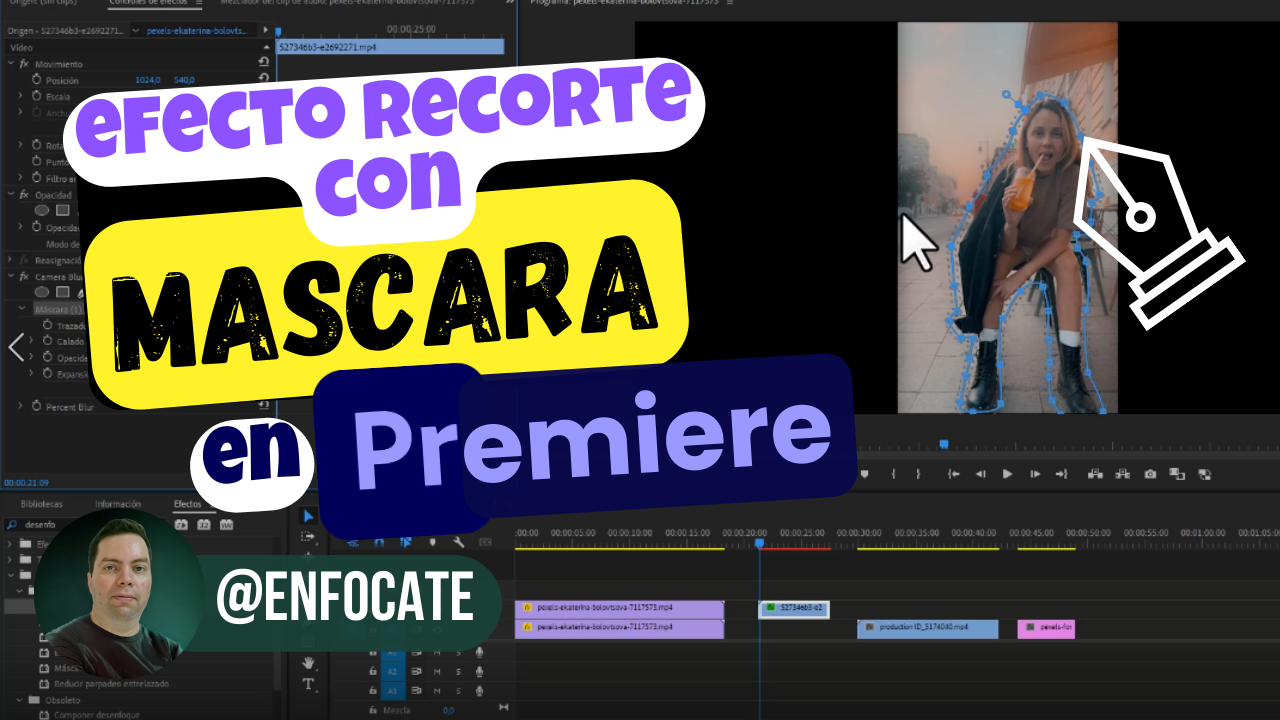The width and height of the screenshot is (1280, 720).
Task: Switch to the Efectos tab
Action: pos(187,504)
